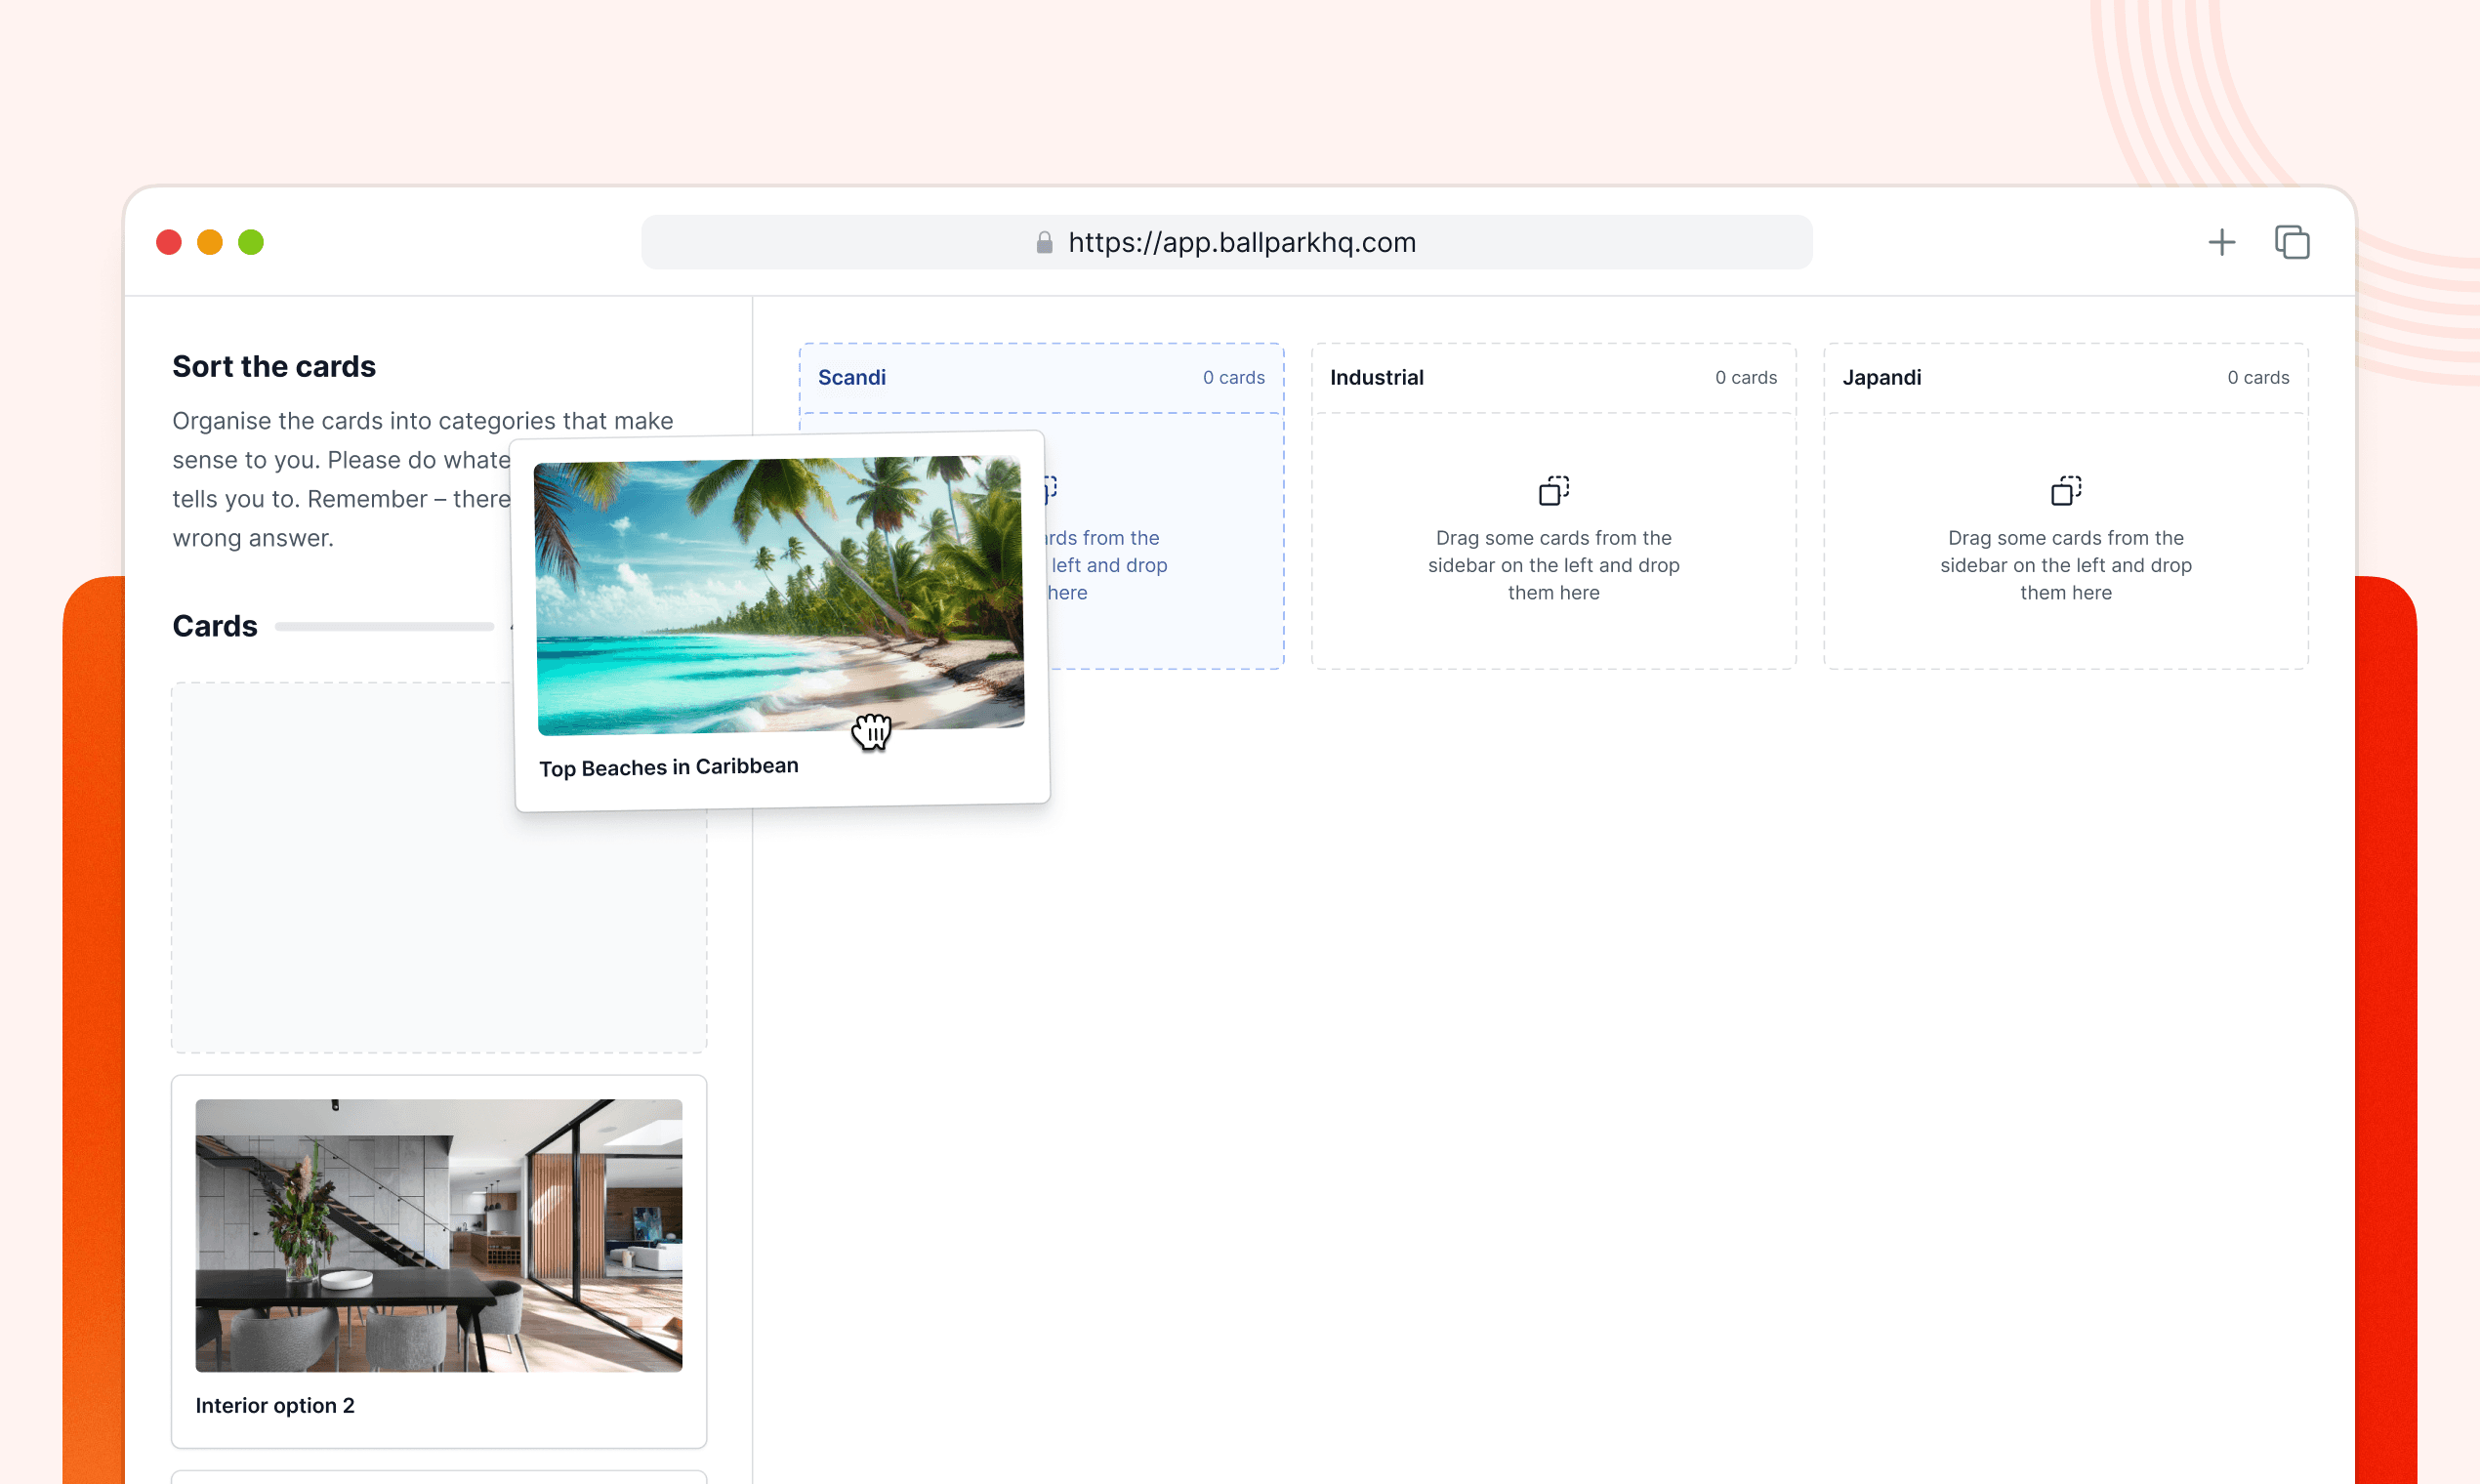The image size is (2480, 1484).
Task: Click the Cards progress bar
Action: pyautogui.click(x=384, y=626)
